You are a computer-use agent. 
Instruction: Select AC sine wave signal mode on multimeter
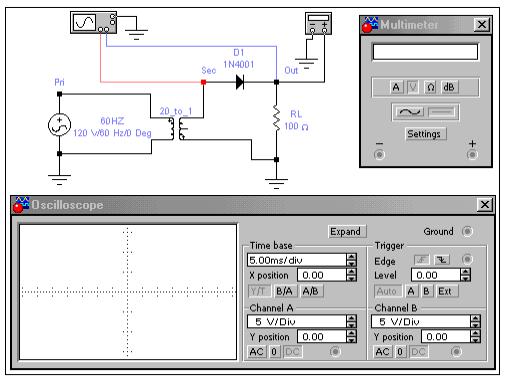pyautogui.click(x=410, y=112)
